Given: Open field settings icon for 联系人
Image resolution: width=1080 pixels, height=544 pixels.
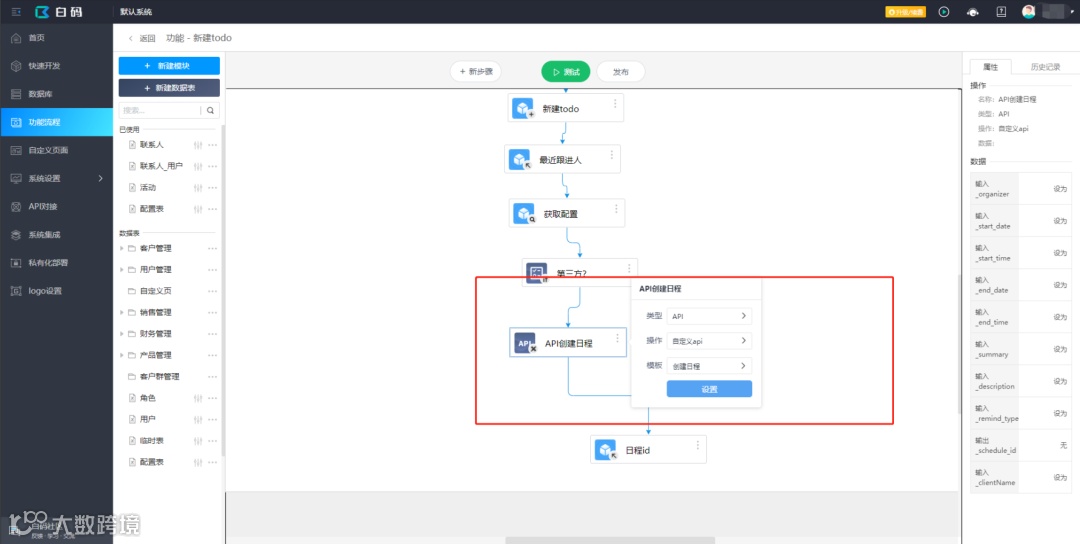Looking at the screenshot, I should point(198,145).
